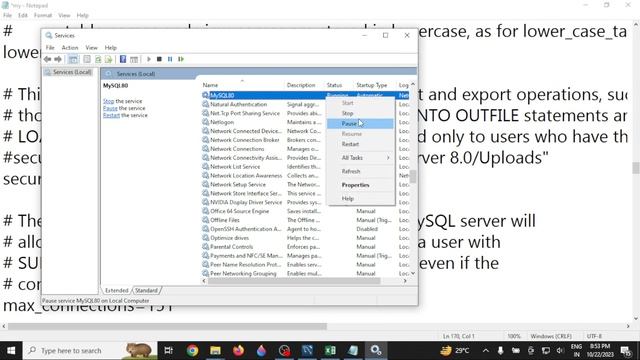Screen dimensions: 640x360
Task: Sort by the Startup Type column header
Action: [375, 85]
